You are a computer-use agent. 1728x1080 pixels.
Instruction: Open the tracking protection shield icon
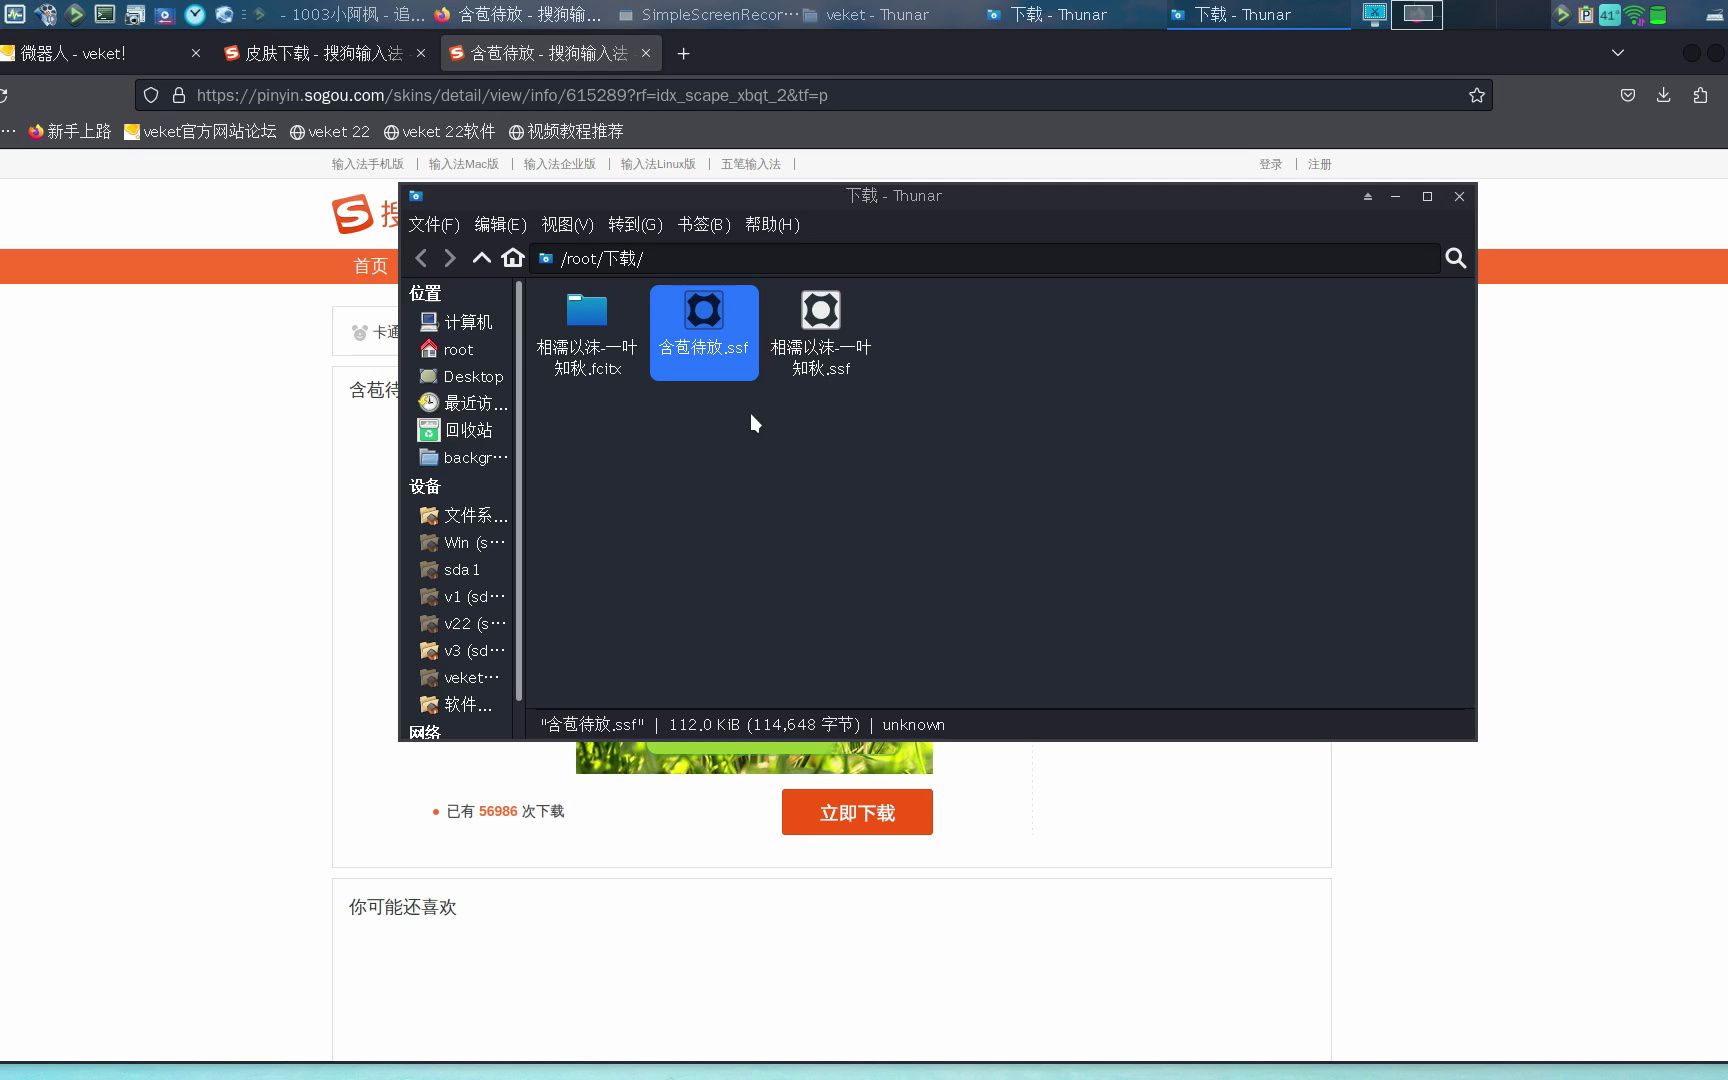151,95
